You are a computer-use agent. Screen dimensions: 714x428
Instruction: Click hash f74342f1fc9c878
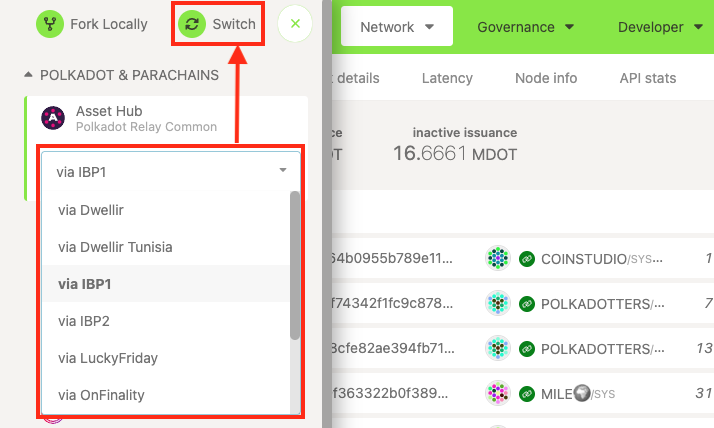coord(393,303)
